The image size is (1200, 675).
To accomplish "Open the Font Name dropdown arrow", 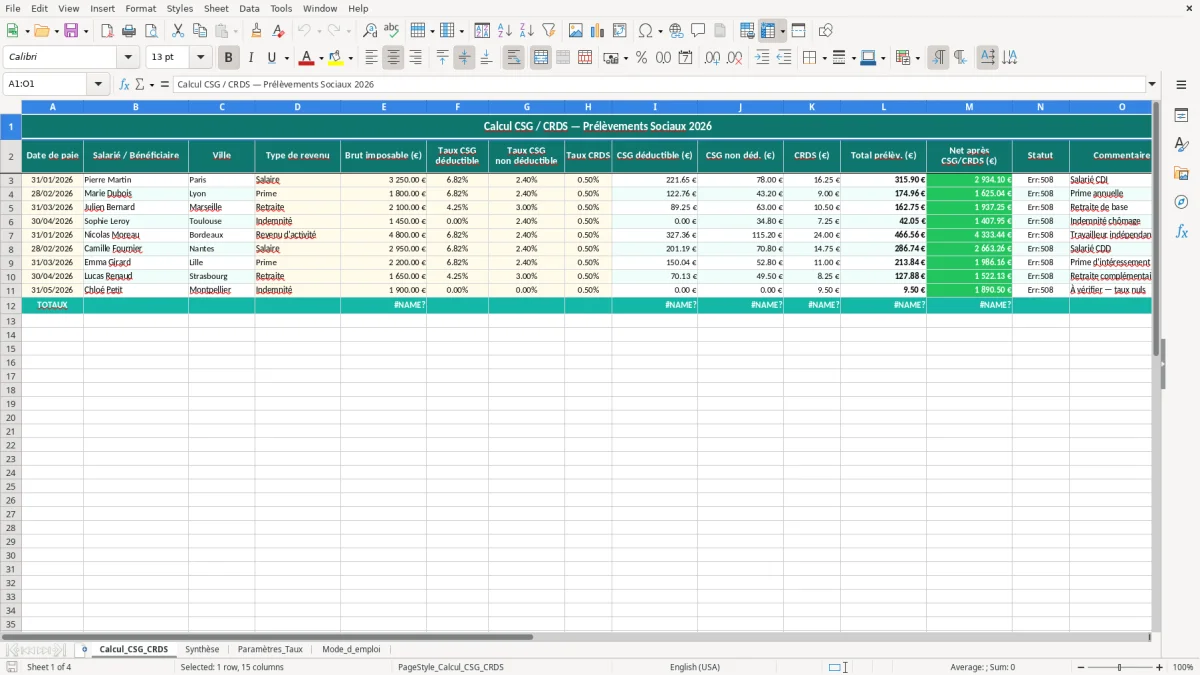I will pos(128,58).
